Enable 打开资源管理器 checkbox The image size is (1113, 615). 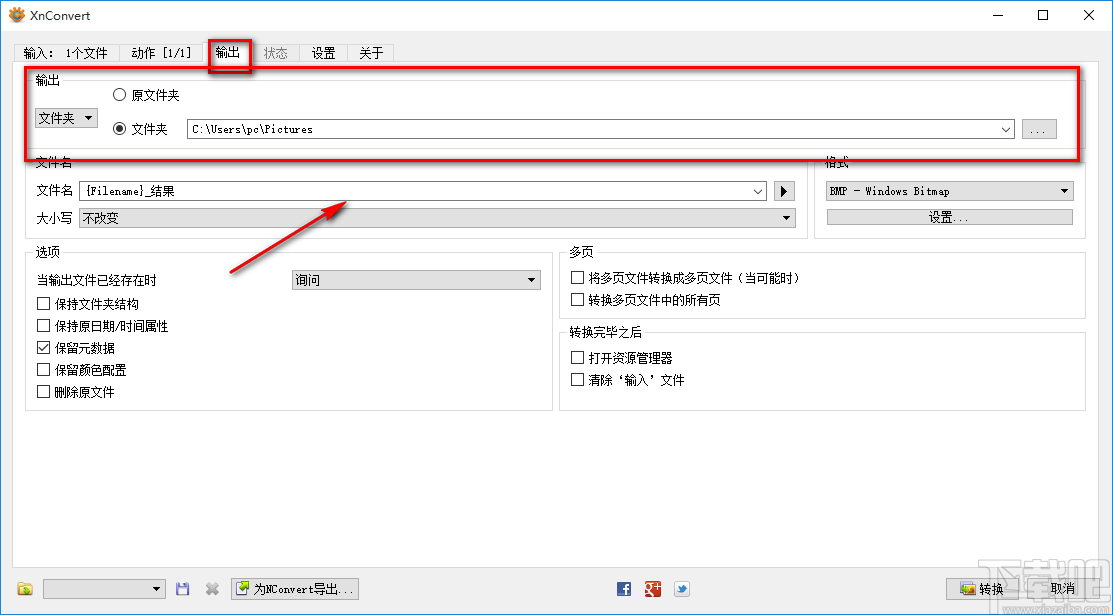577,358
